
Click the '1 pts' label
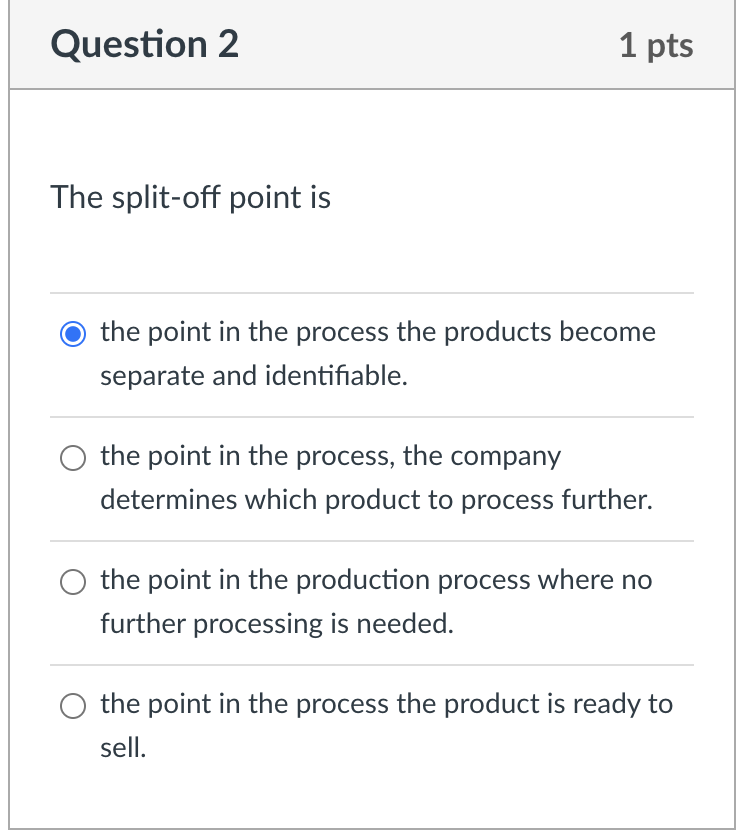click(655, 44)
